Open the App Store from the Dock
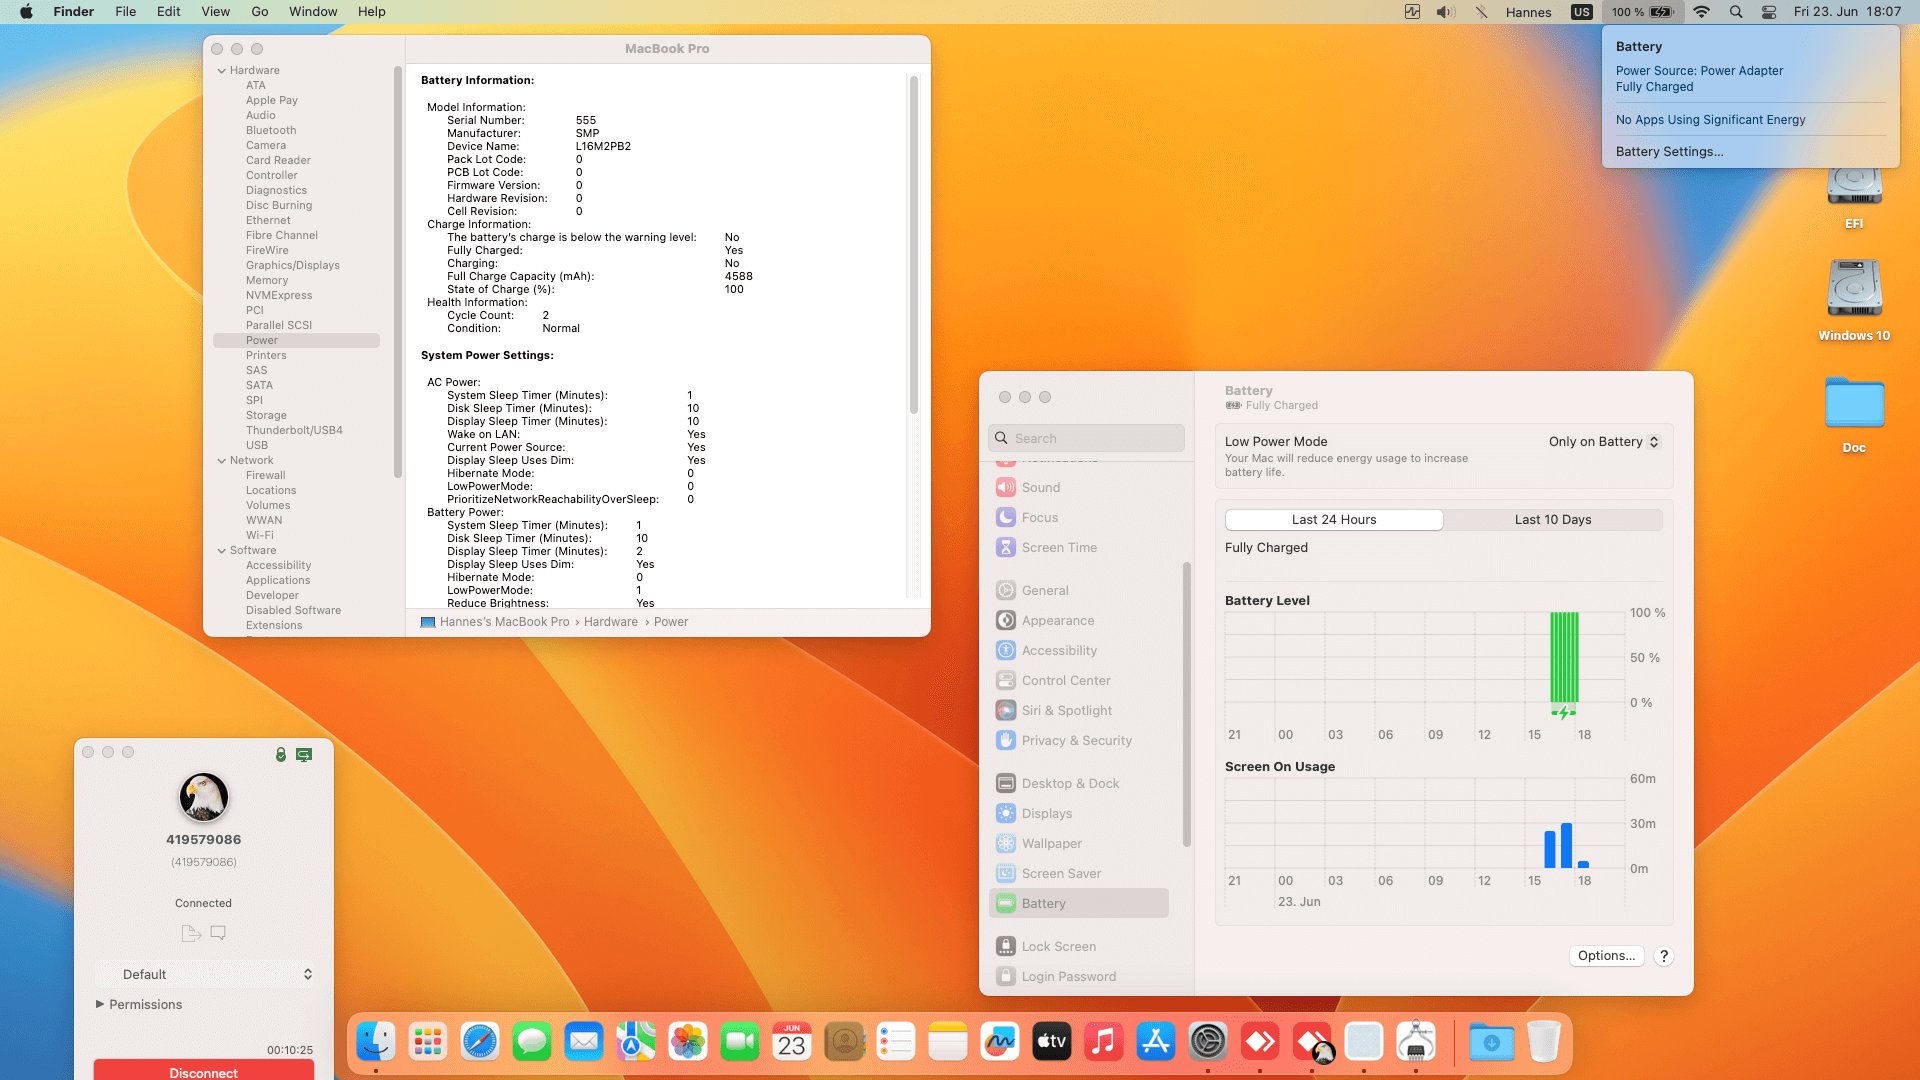Screen dimensions: 1920x1080 coord(1155,1041)
